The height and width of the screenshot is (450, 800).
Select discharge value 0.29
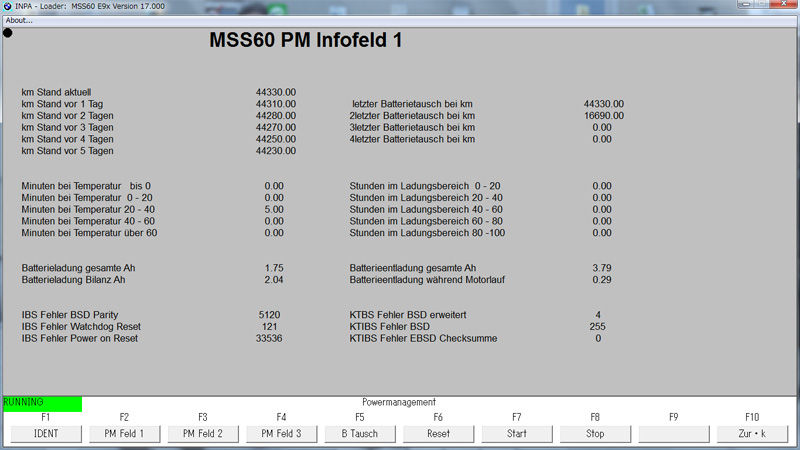click(602, 280)
